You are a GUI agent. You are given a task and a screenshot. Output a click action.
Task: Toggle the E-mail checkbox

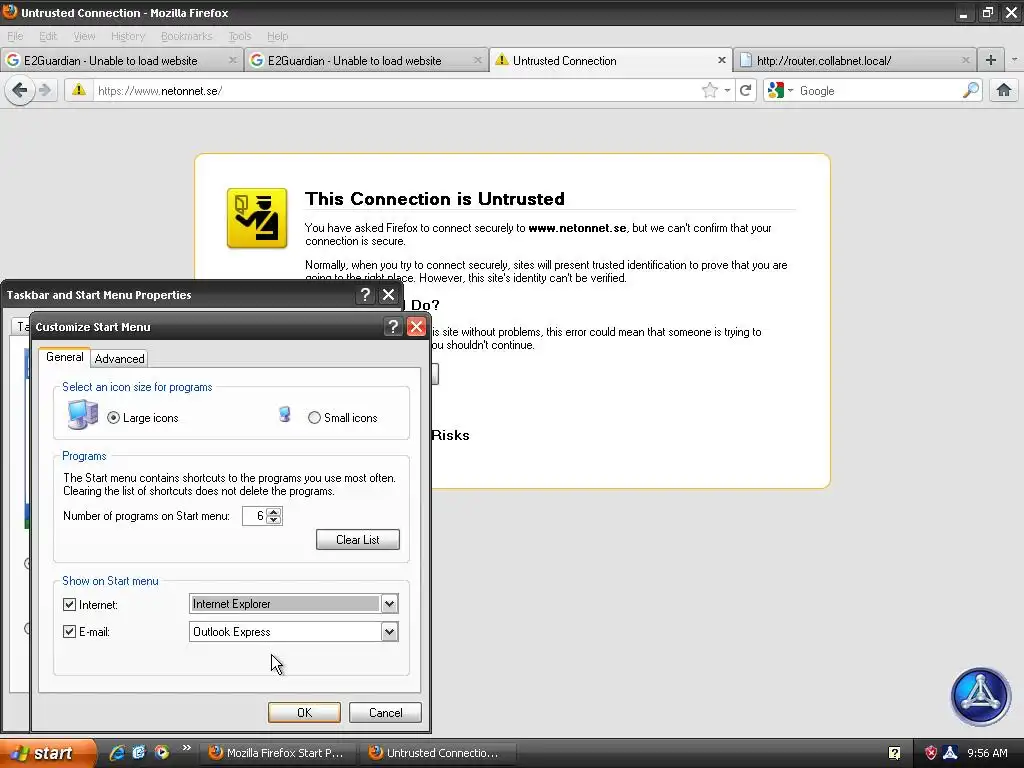point(69,632)
